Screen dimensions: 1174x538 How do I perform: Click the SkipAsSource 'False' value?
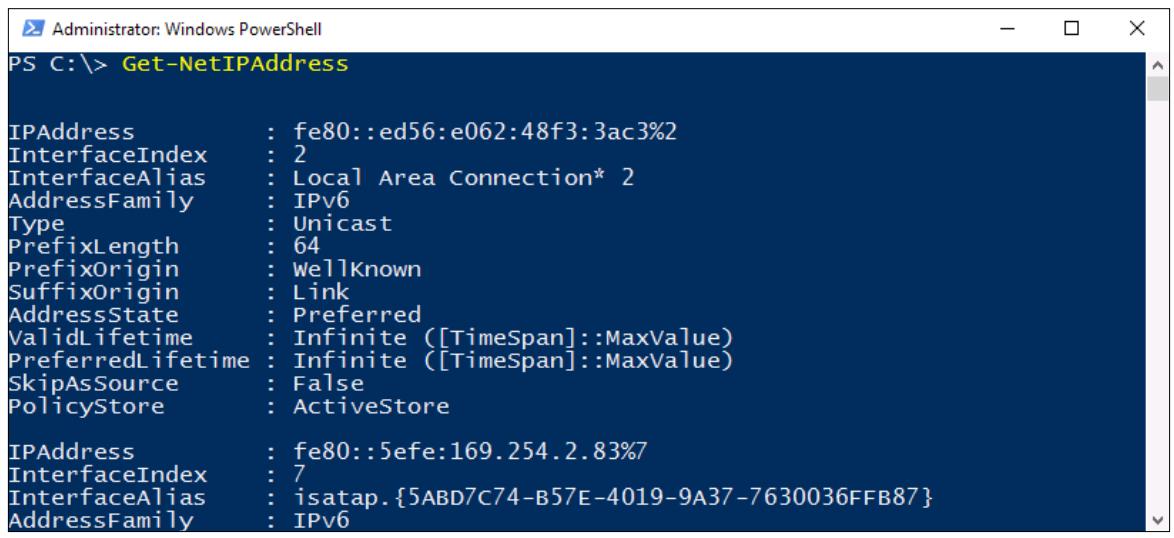(328, 383)
